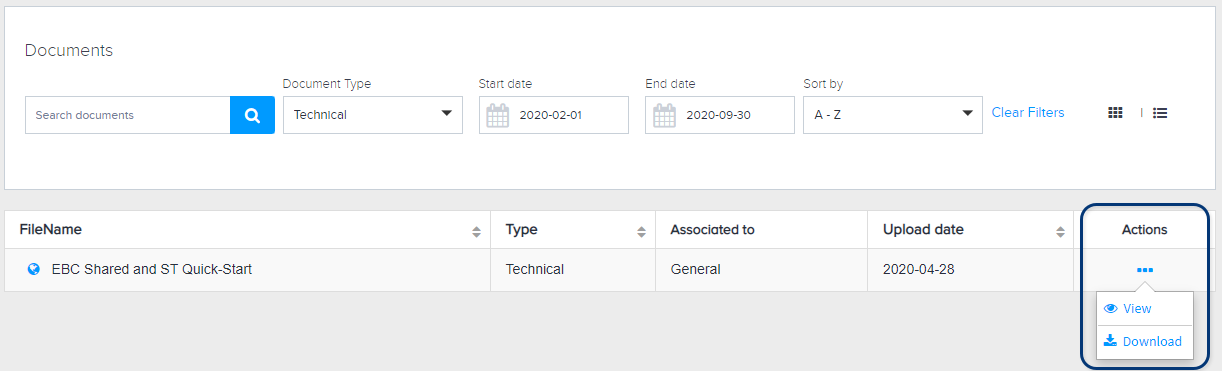The width and height of the screenshot is (1222, 371).
Task: Click the End date 2020-09-30 field
Action: tap(720, 115)
